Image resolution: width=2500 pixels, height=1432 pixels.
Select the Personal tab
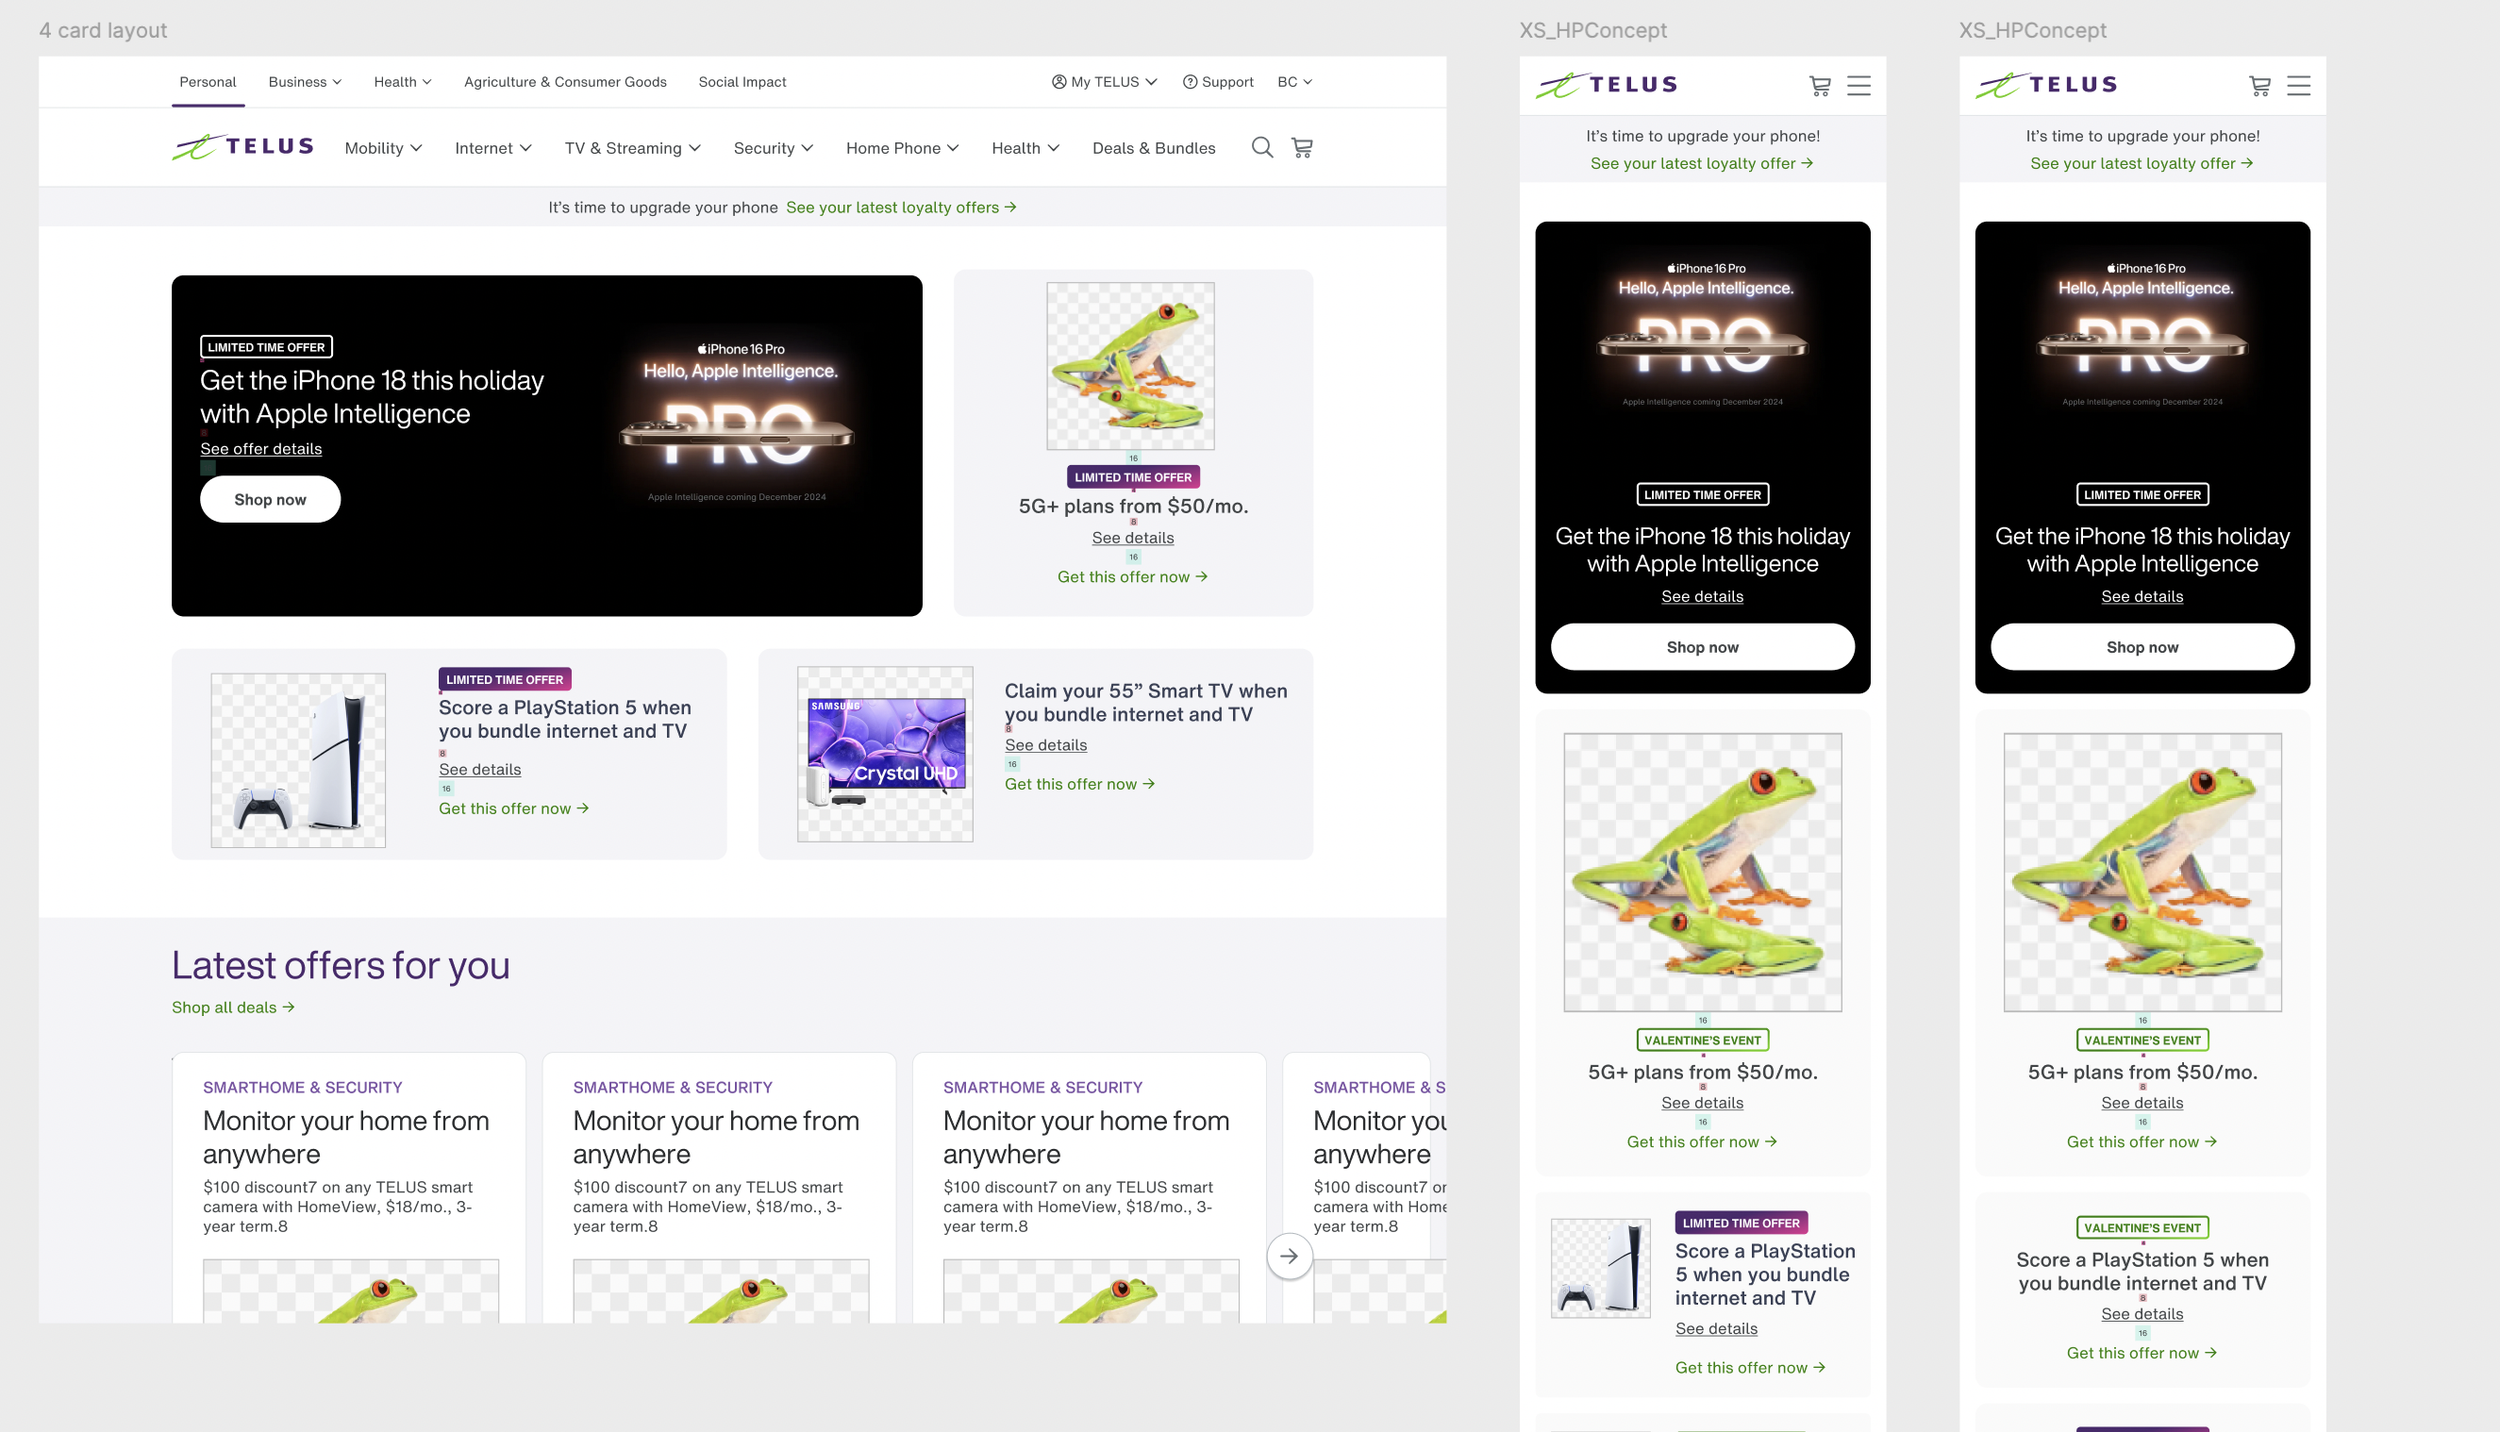207,82
